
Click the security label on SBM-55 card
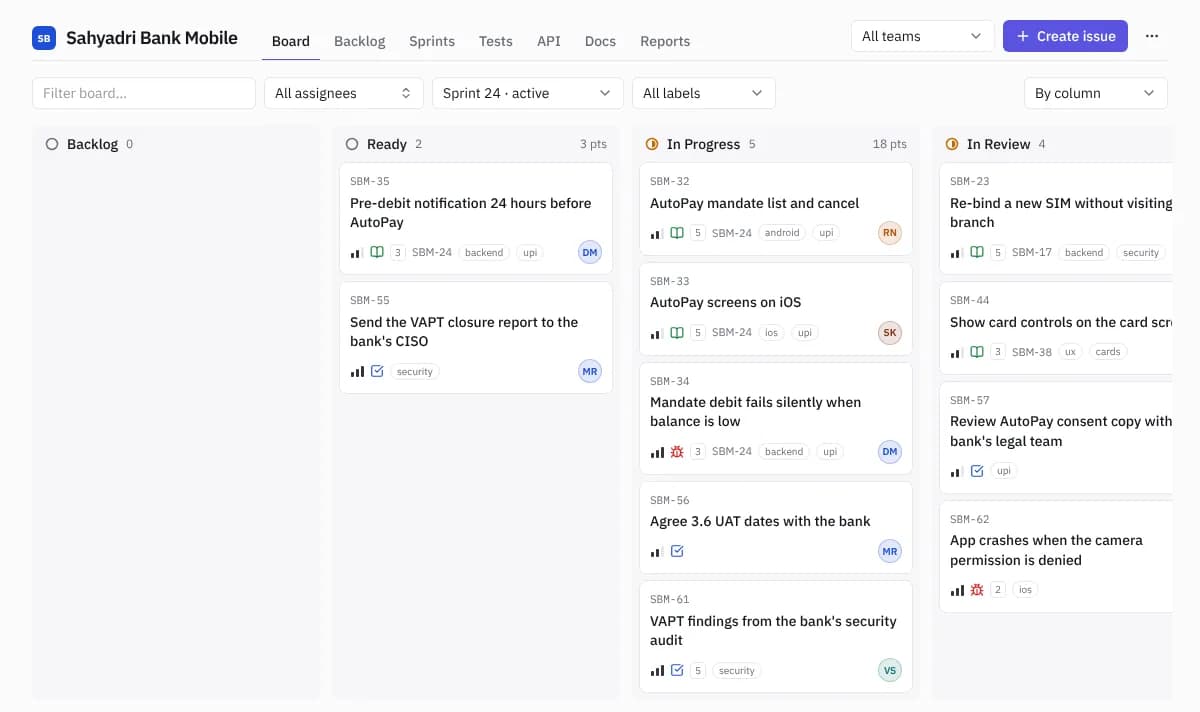click(x=415, y=372)
